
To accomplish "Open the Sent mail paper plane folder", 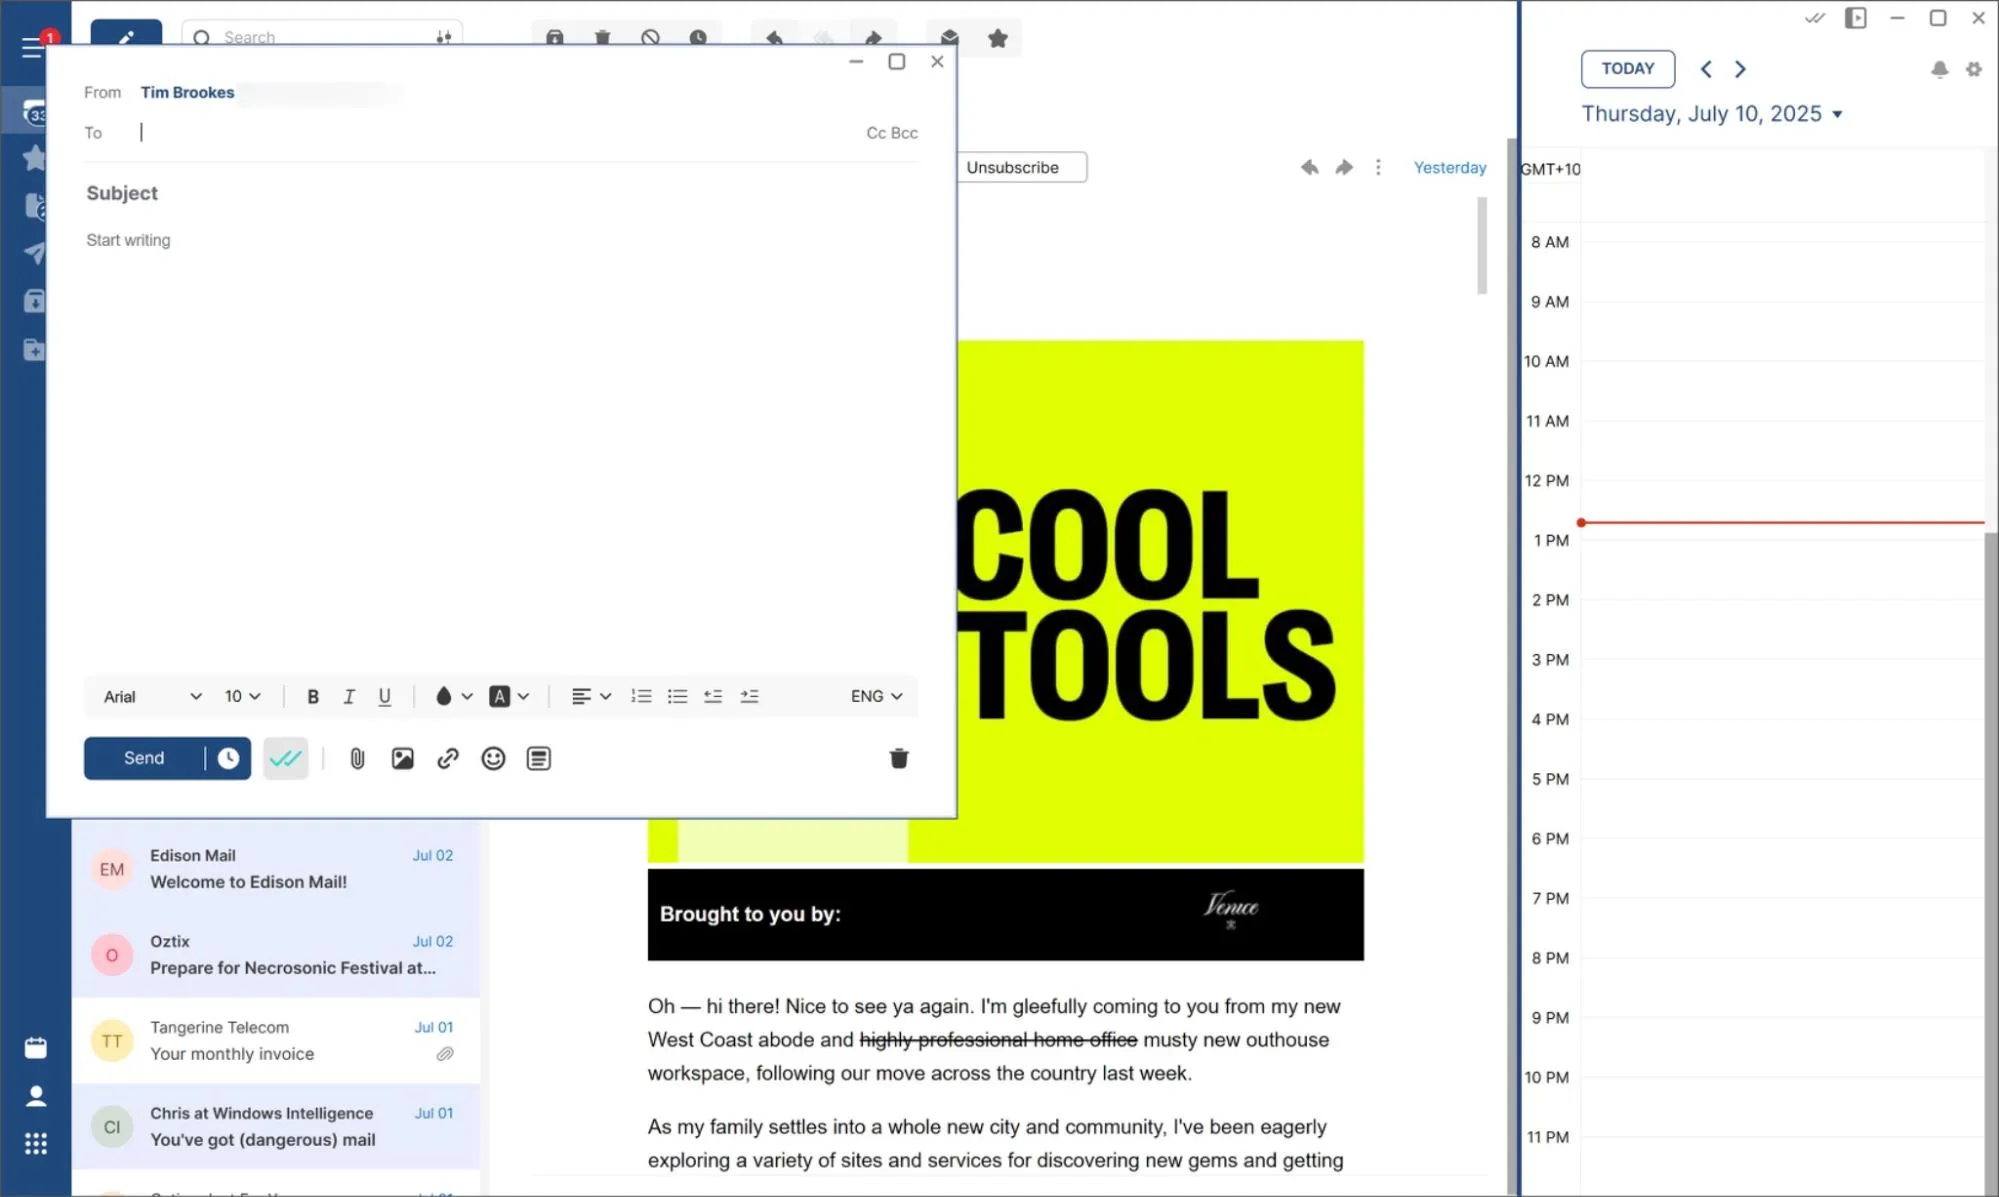I will 35,253.
